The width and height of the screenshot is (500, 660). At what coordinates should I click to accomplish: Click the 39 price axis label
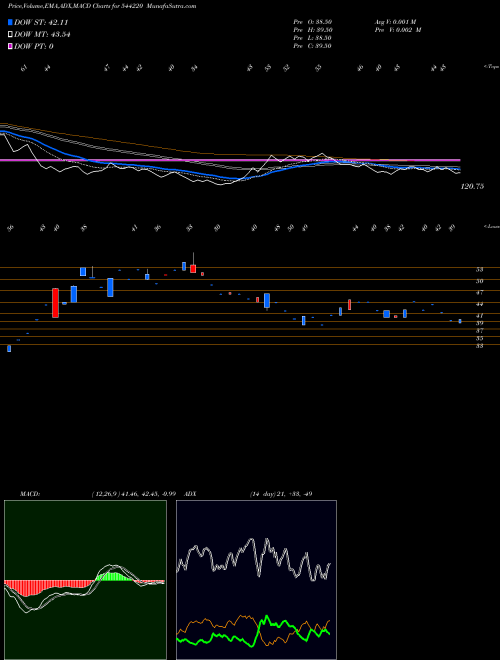(x=479, y=323)
